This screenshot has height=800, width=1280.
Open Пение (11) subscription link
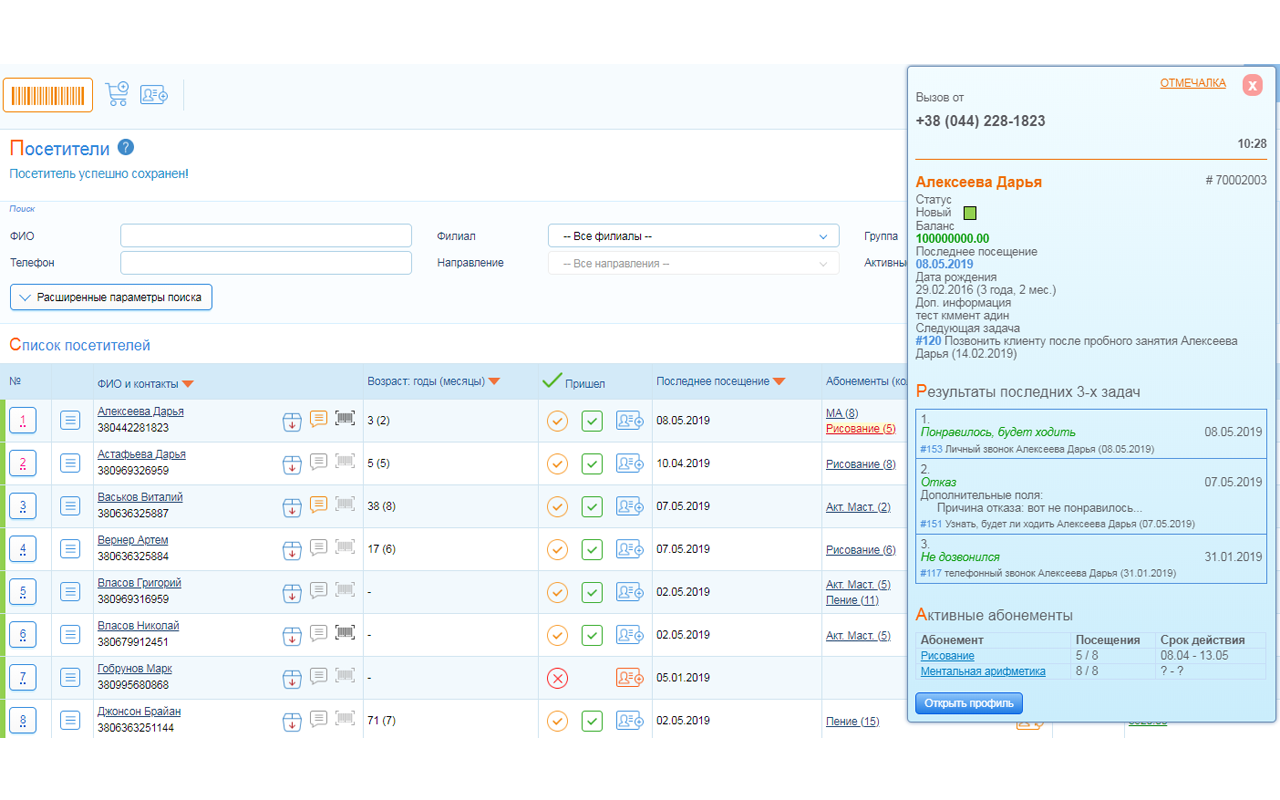coord(852,600)
